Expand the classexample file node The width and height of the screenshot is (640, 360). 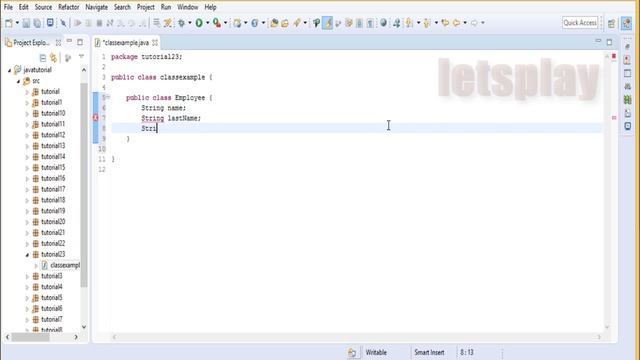[x=36, y=266]
